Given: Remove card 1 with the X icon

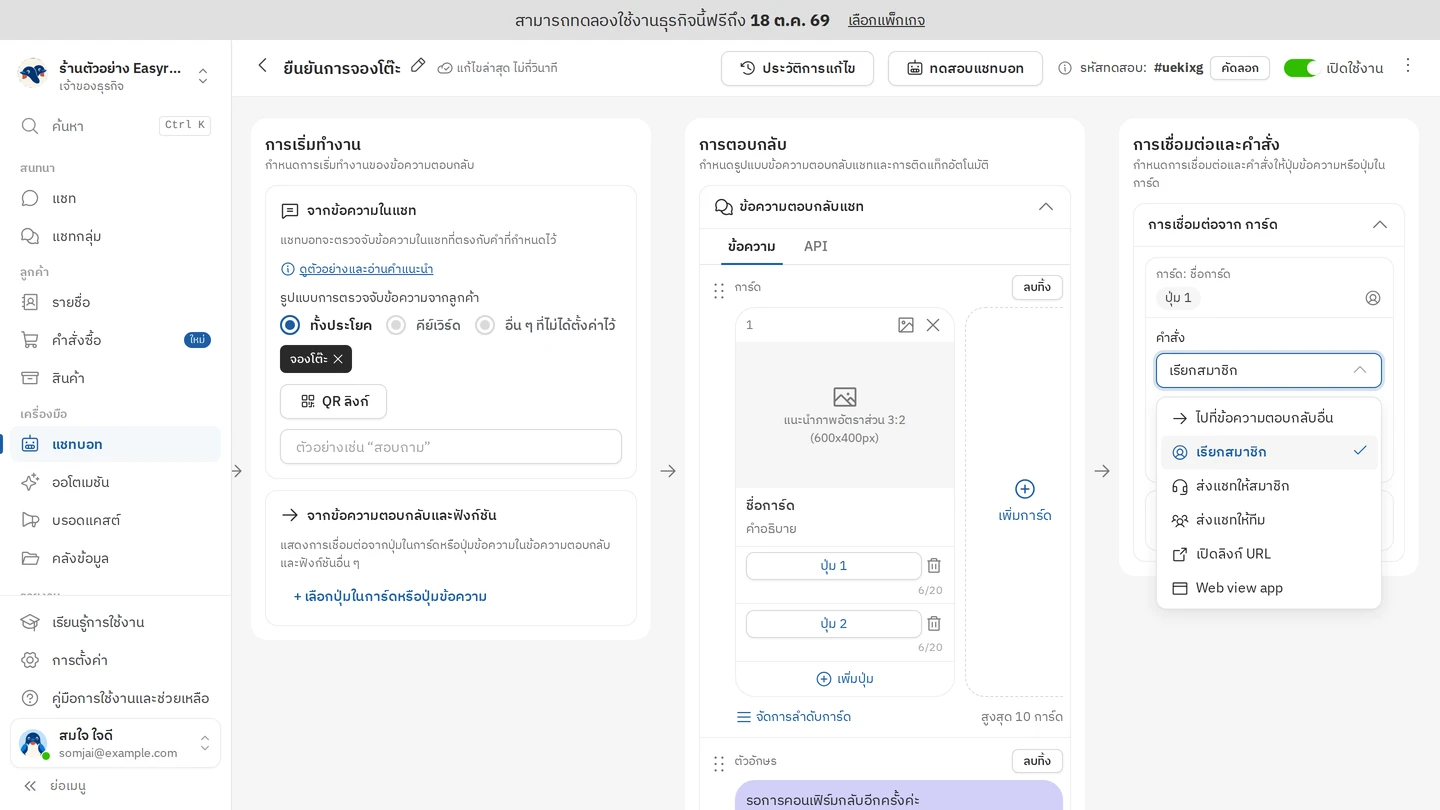Looking at the screenshot, I should 933,325.
